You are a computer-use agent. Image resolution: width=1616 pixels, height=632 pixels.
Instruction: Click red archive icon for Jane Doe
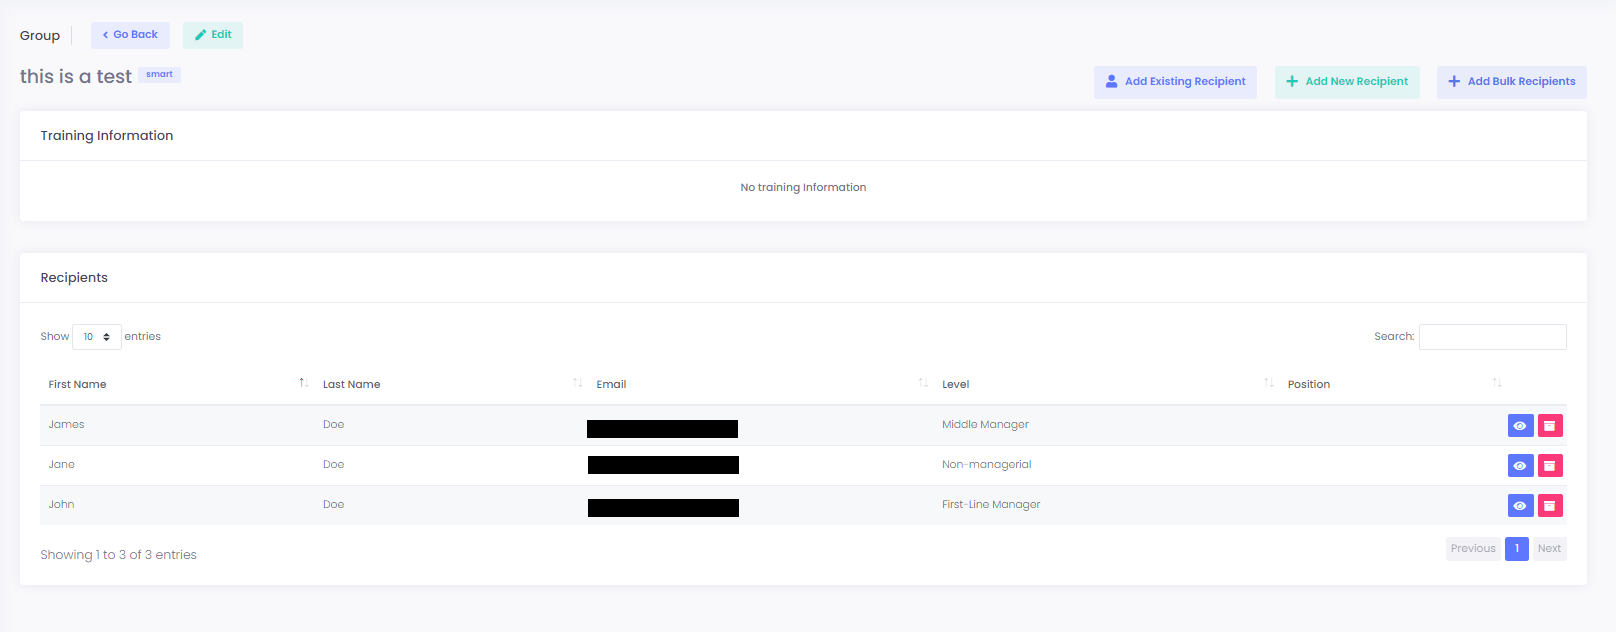[1549, 466]
